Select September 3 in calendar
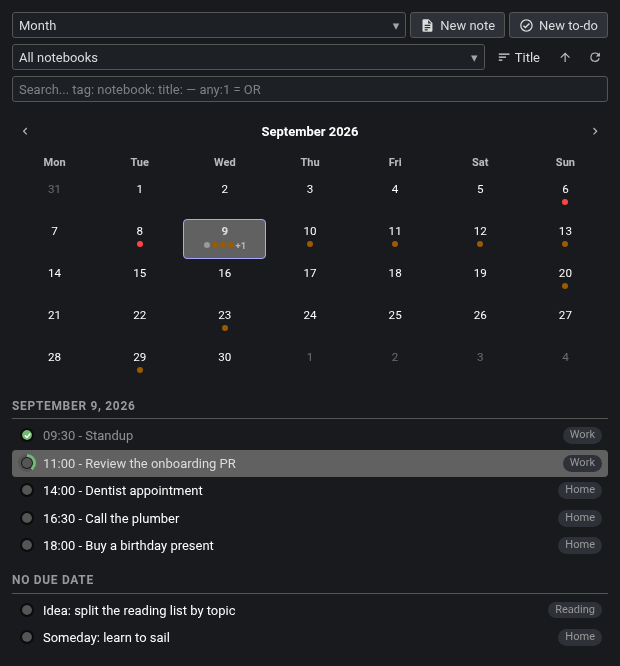The height and width of the screenshot is (666, 620). [310, 197]
